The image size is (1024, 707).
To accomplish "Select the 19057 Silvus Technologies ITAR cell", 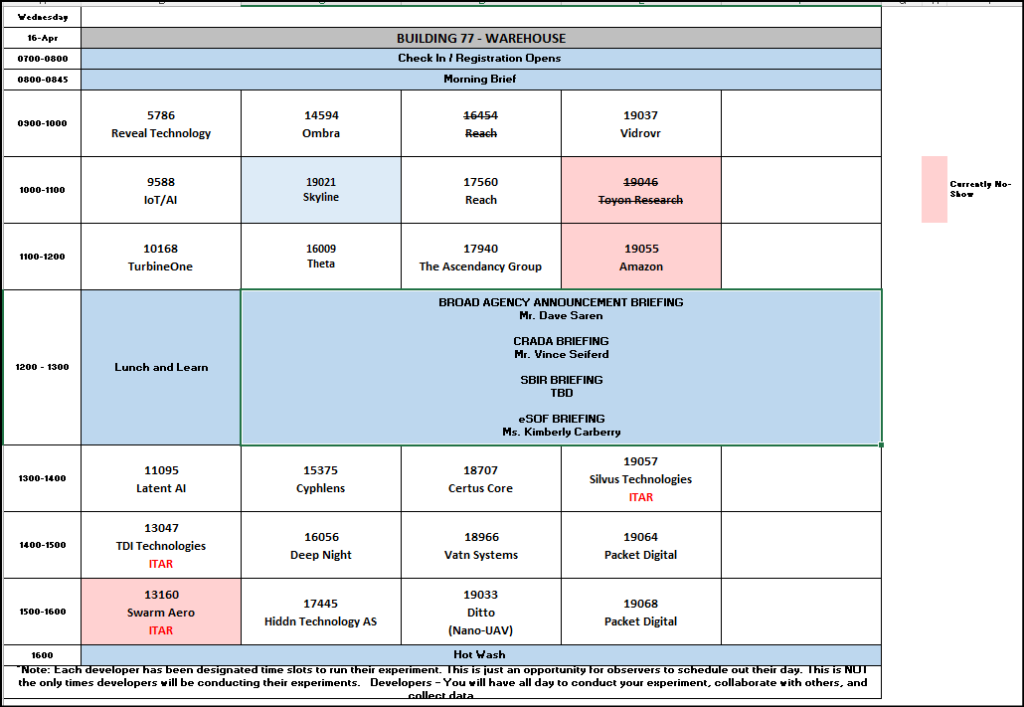I will pyautogui.click(x=641, y=479).
